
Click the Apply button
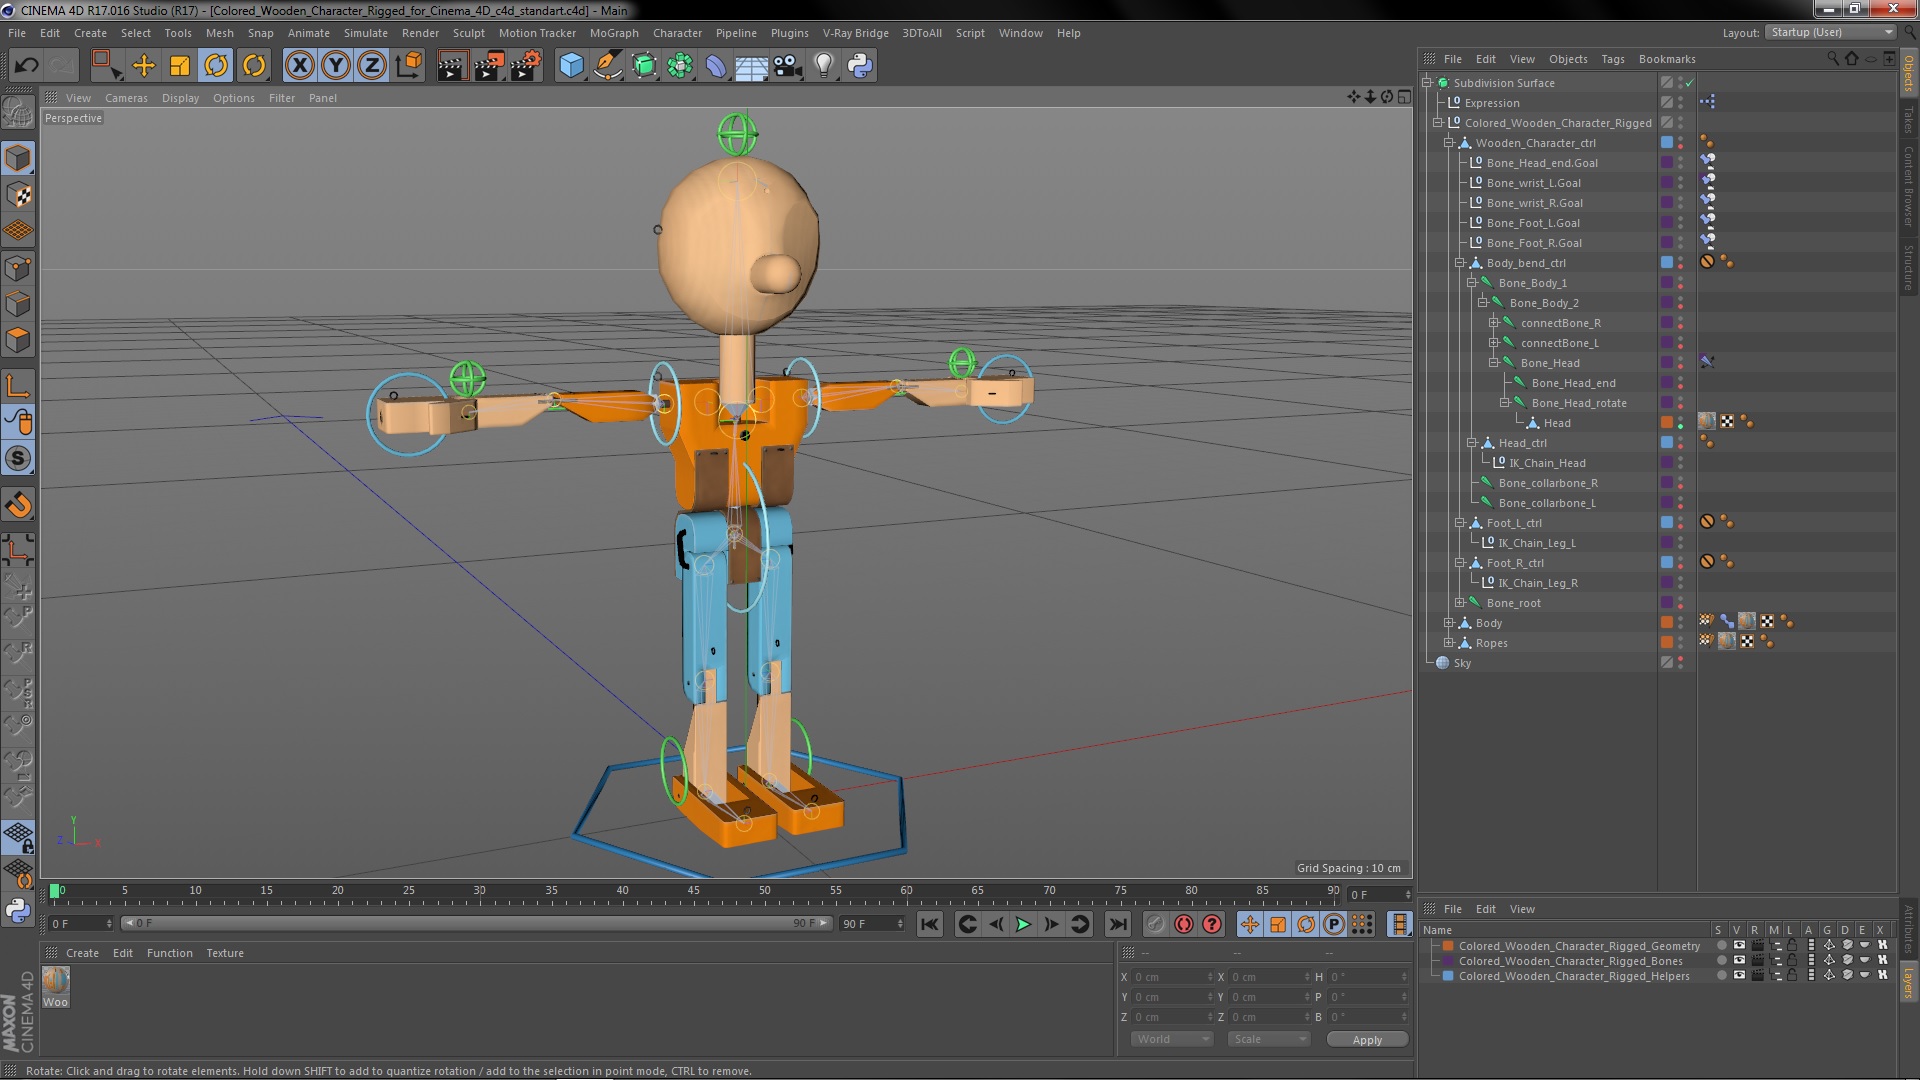pyautogui.click(x=1367, y=1040)
